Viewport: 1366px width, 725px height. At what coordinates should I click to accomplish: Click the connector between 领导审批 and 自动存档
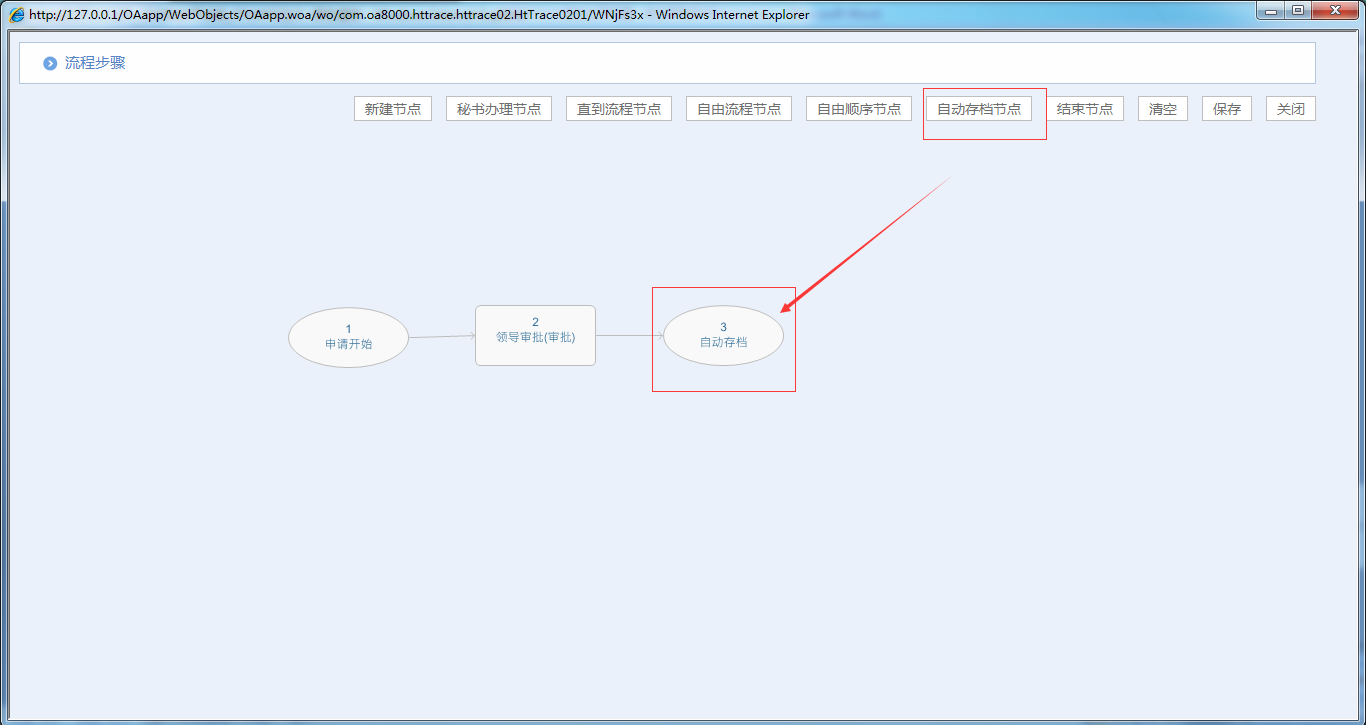click(629, 335)
